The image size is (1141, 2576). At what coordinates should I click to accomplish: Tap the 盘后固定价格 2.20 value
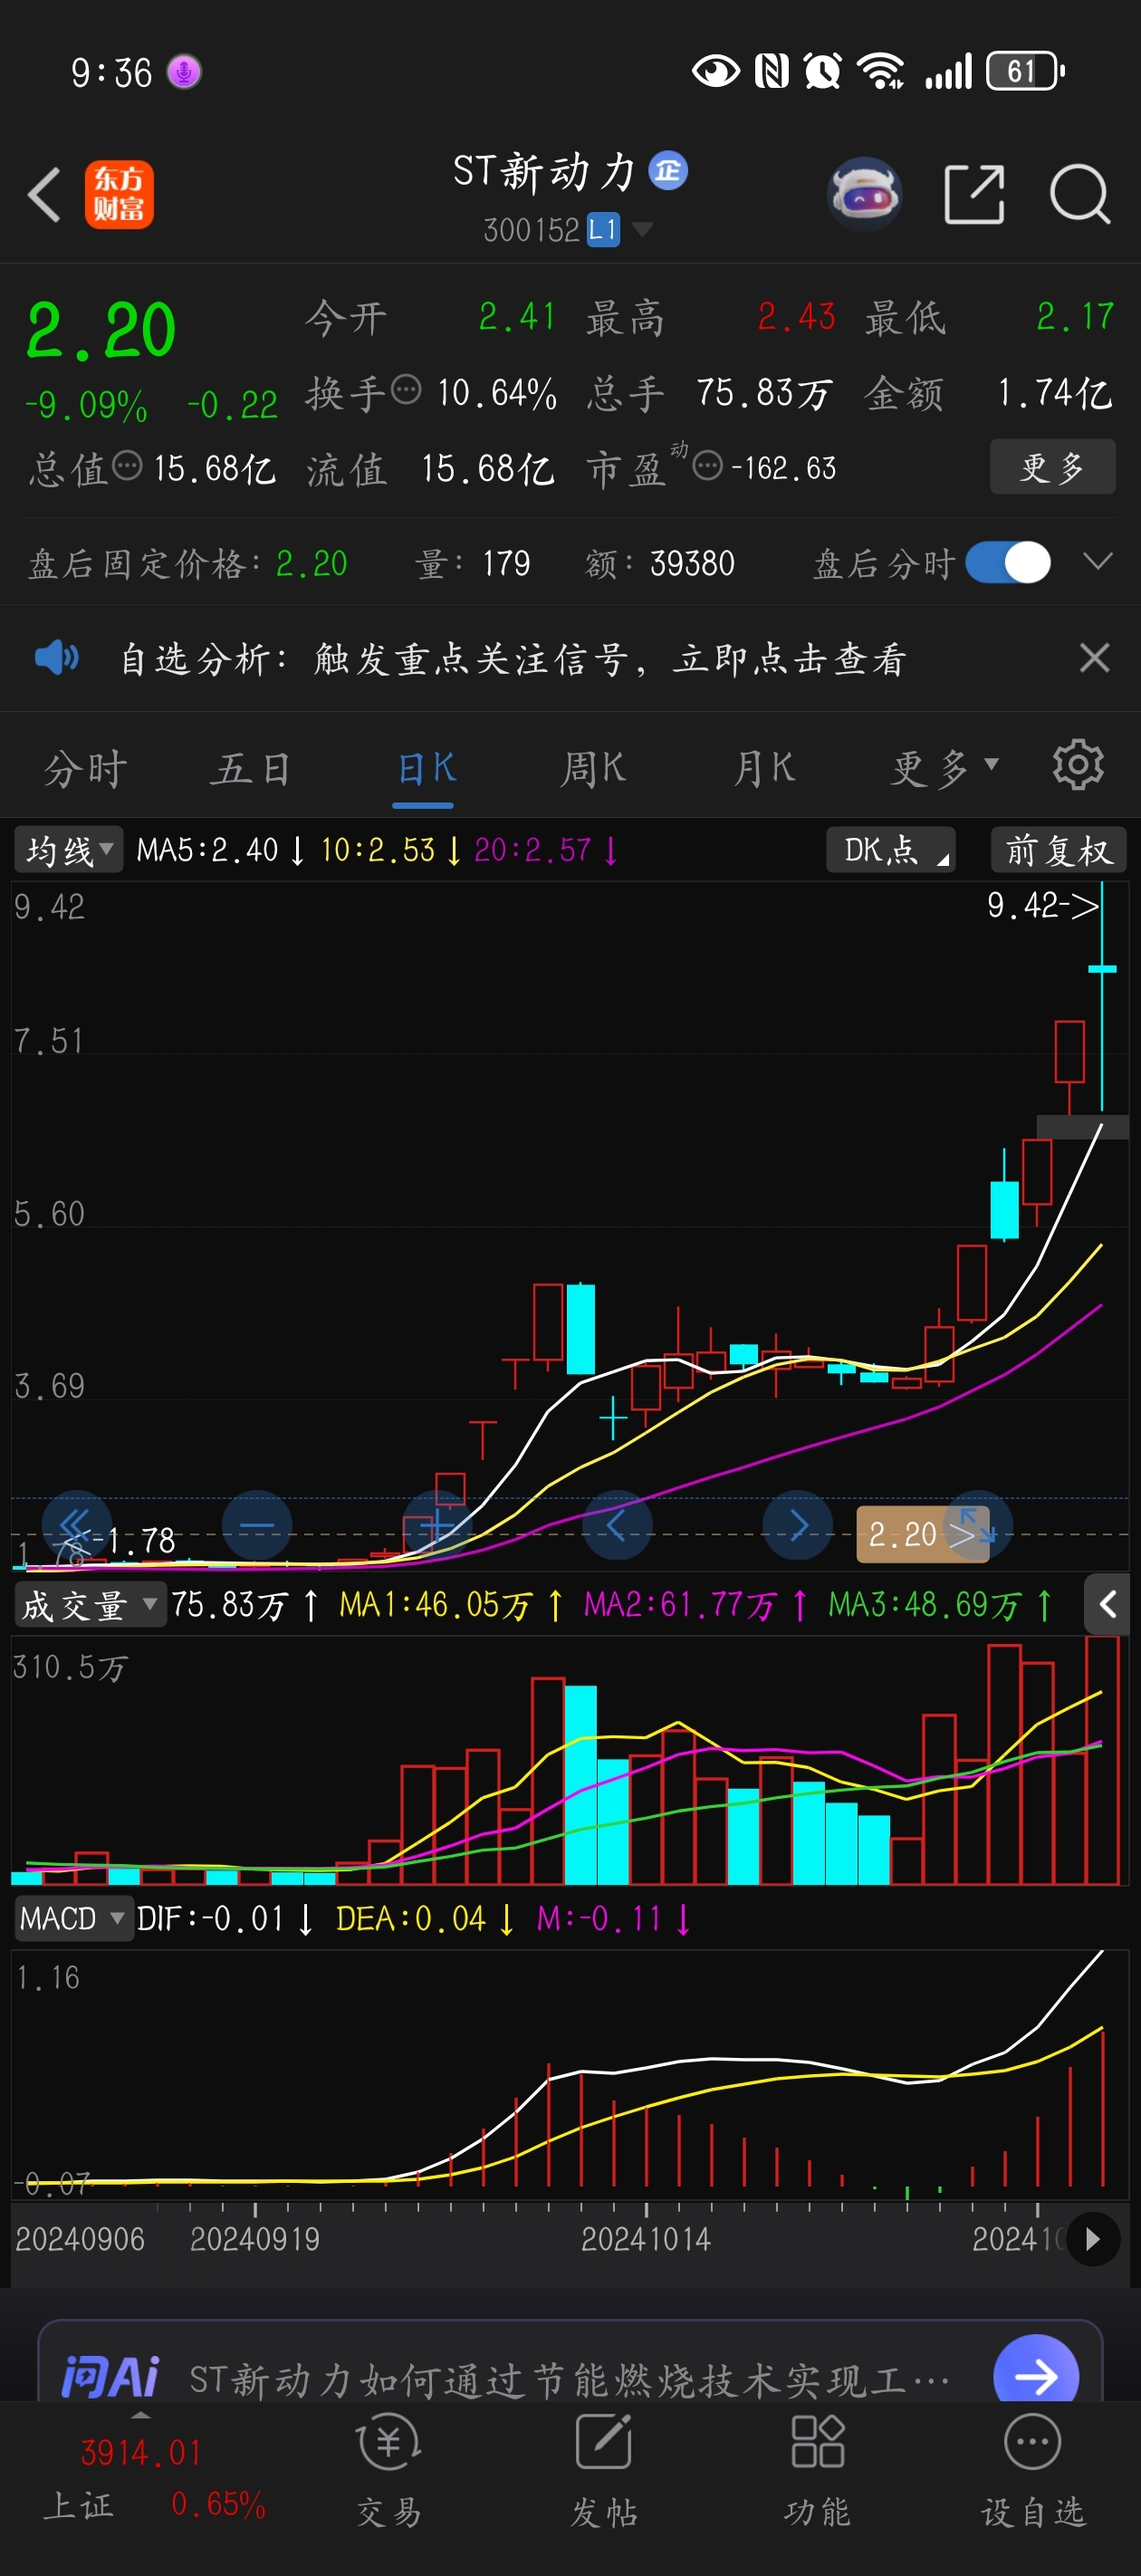[312, 564]
